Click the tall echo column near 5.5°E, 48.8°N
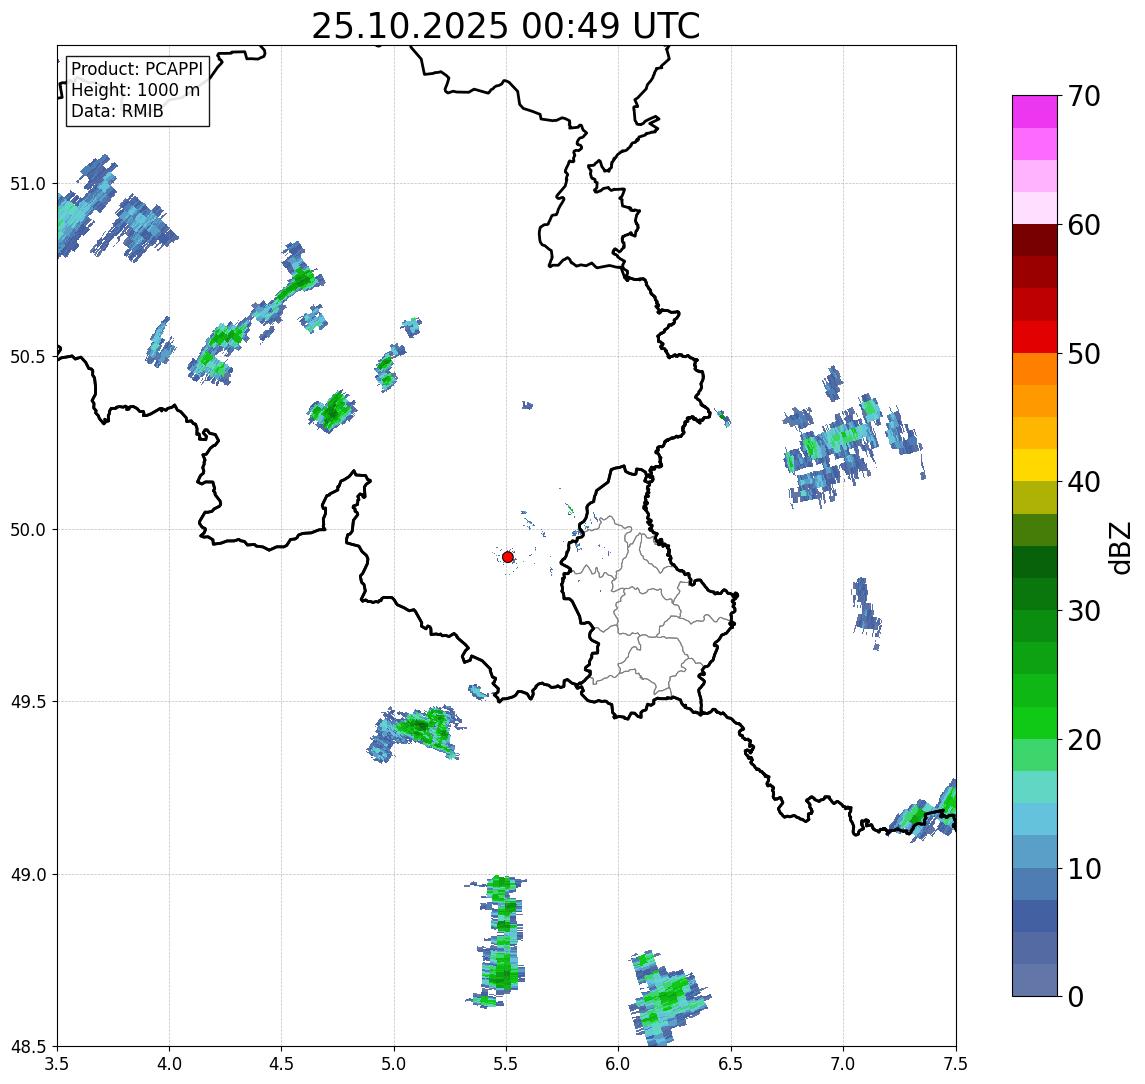The image size is (1145, 1084). (501, 942)
